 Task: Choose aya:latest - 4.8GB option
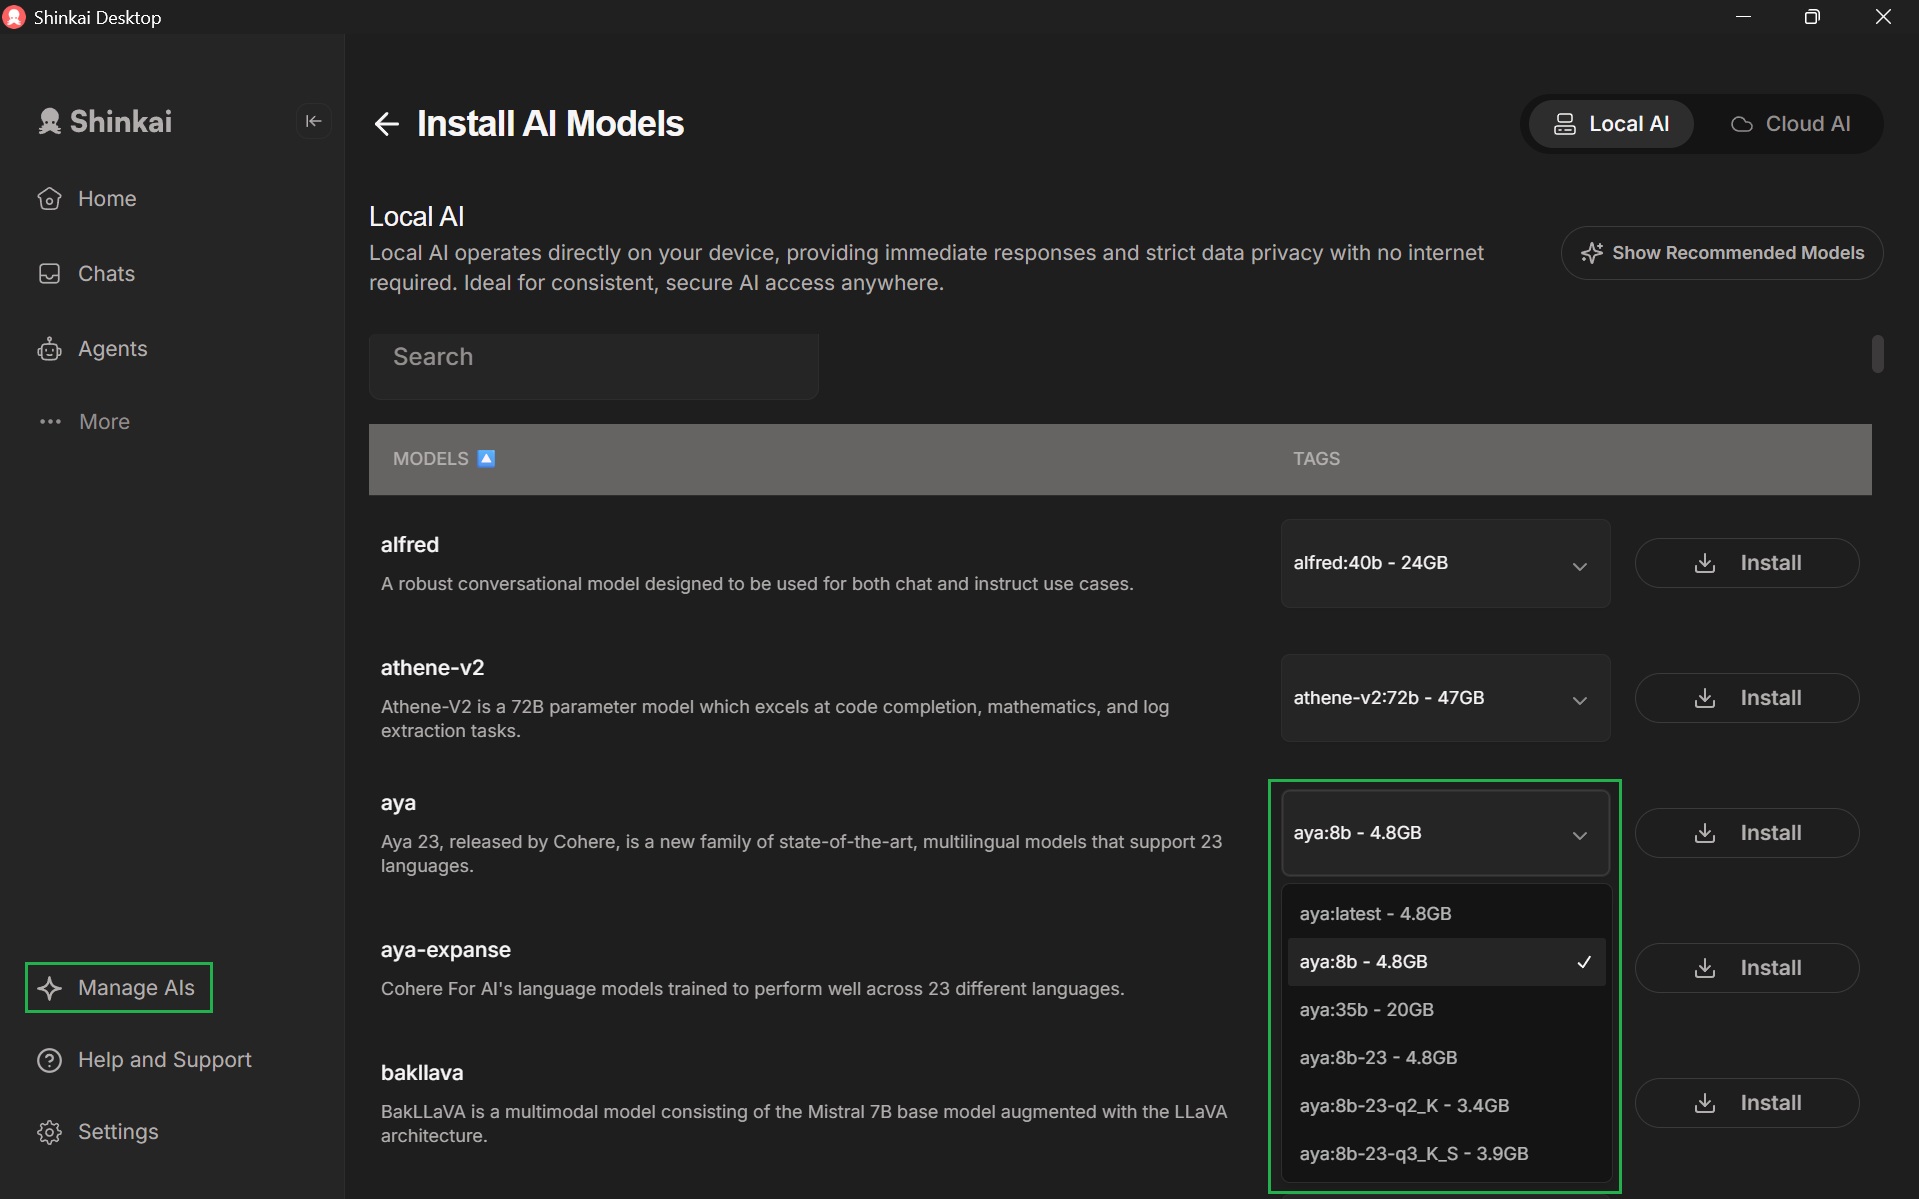pyautogui.click(x=1375, y=914)
